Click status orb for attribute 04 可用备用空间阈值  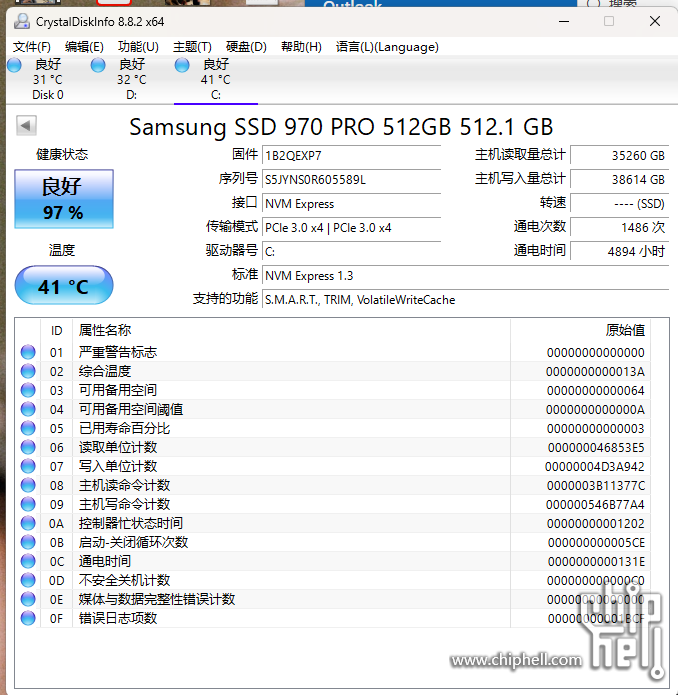(x=28, y=410)
